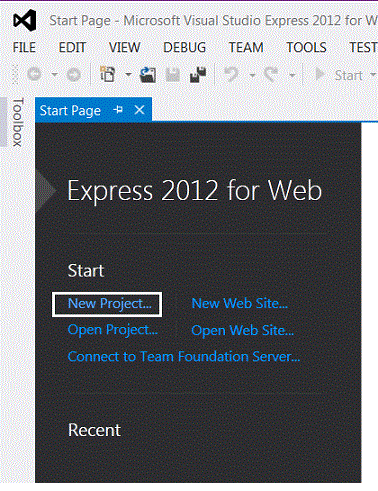The height and width of the screenshot is (491, 378).
Task: Click the Undo toolbar icon
Action: point(231,74)
